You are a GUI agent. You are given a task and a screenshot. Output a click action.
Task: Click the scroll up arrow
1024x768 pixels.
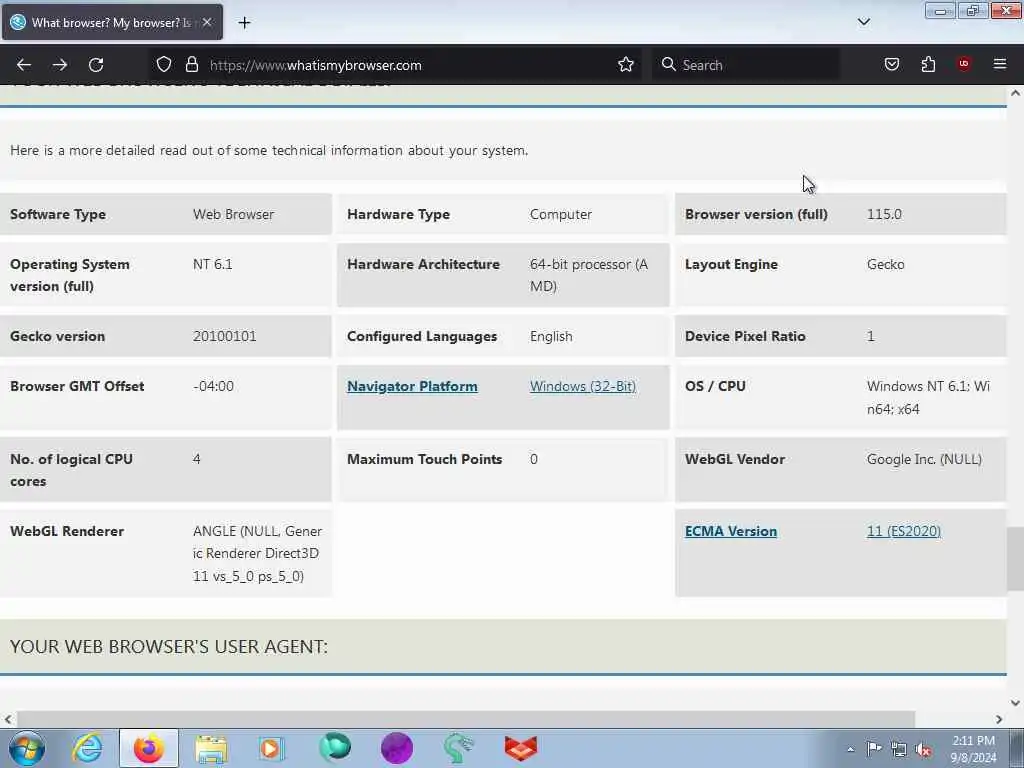click(1016, 93)
